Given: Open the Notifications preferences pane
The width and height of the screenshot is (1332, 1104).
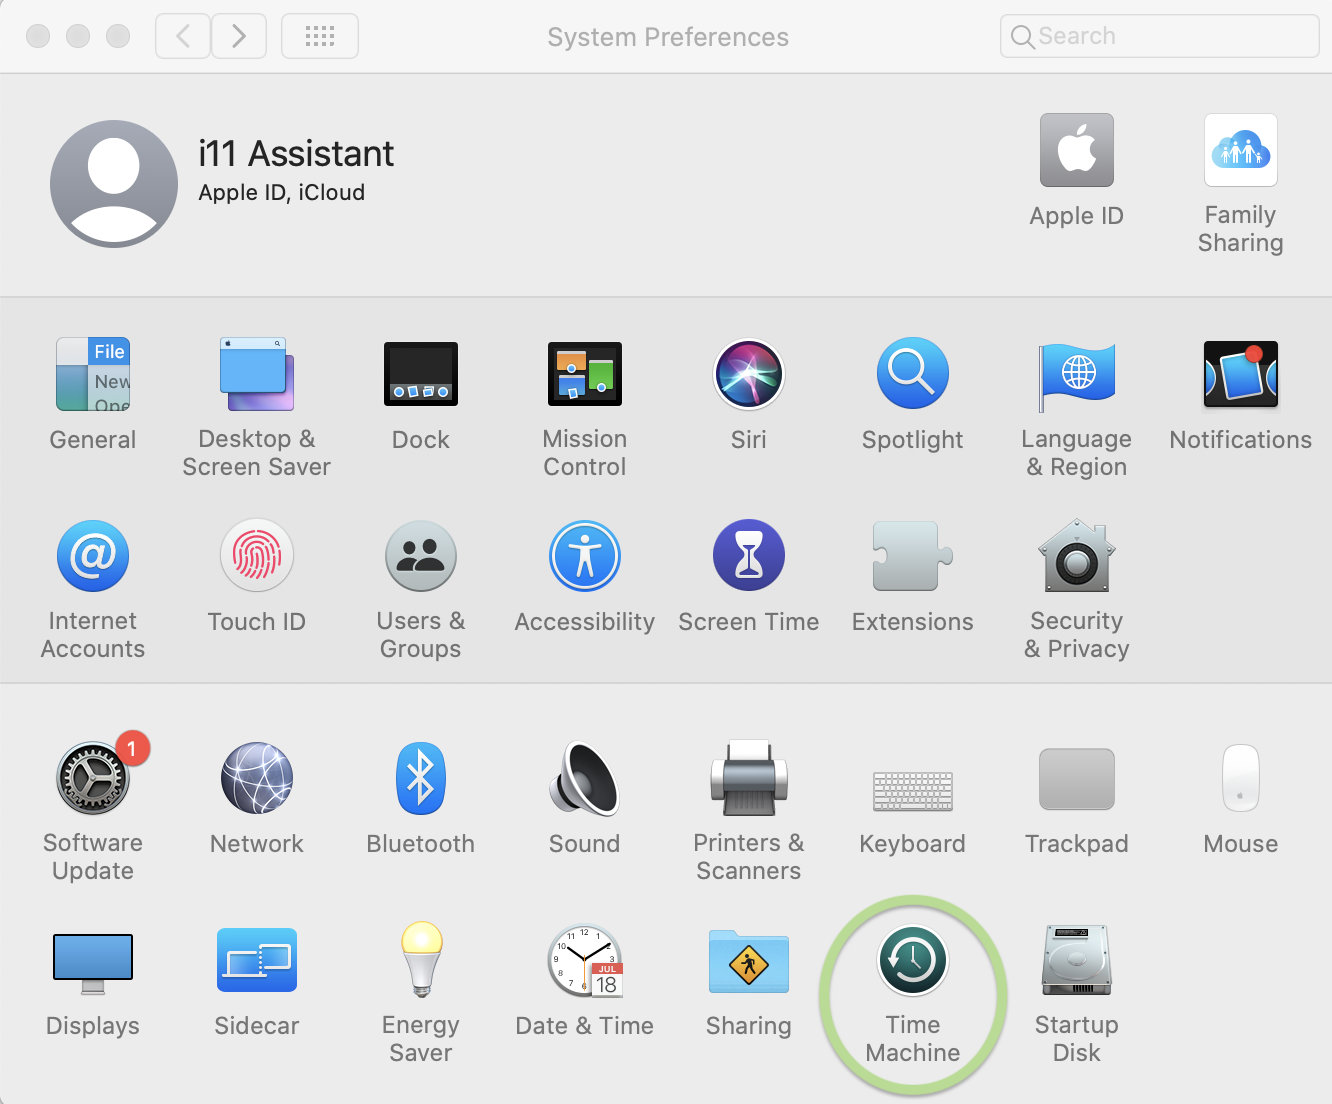Looking at the screenshot, I should tap(1241, 374).
